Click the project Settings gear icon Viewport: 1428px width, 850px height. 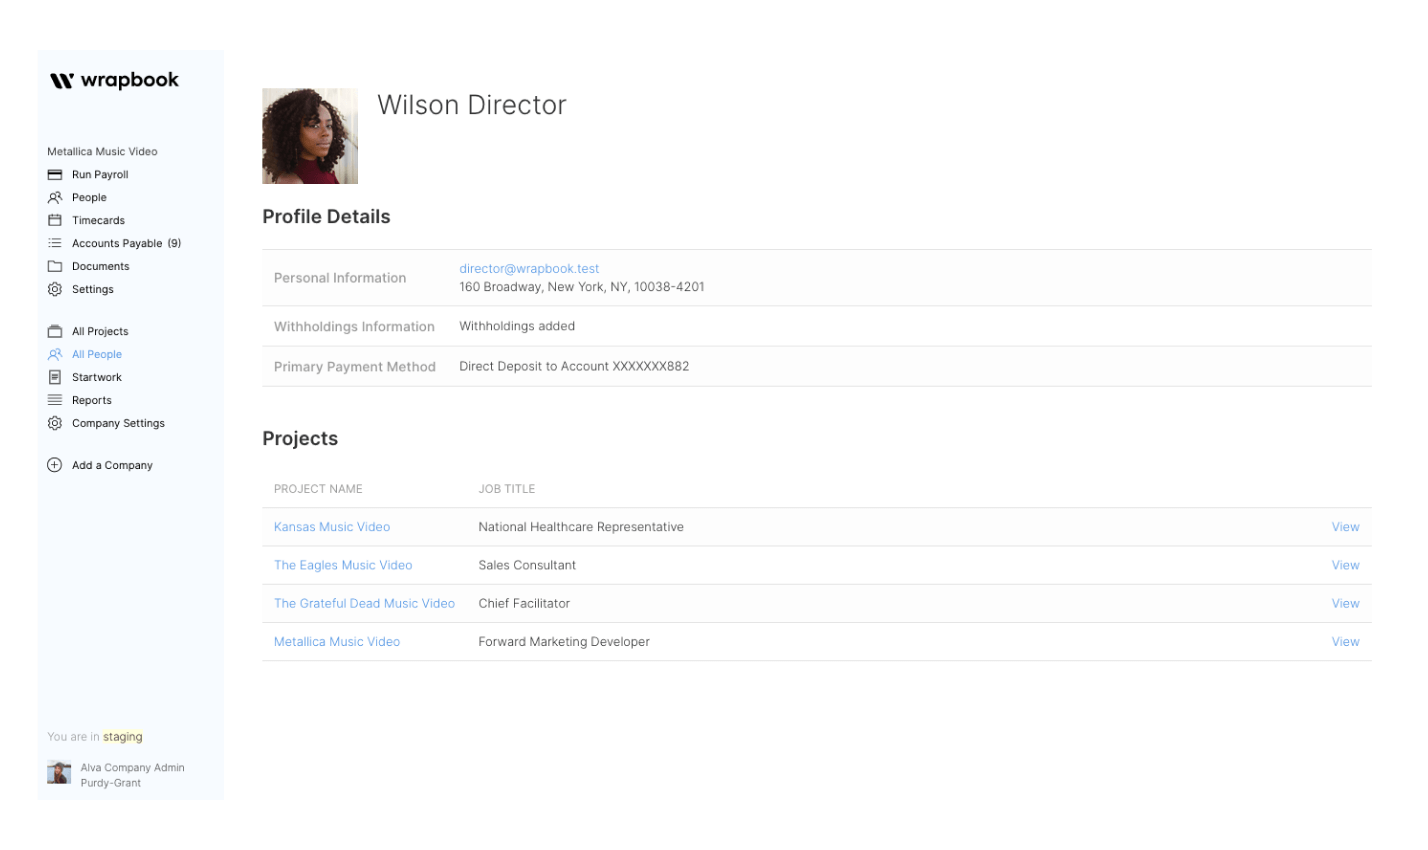tap(55, 290)
